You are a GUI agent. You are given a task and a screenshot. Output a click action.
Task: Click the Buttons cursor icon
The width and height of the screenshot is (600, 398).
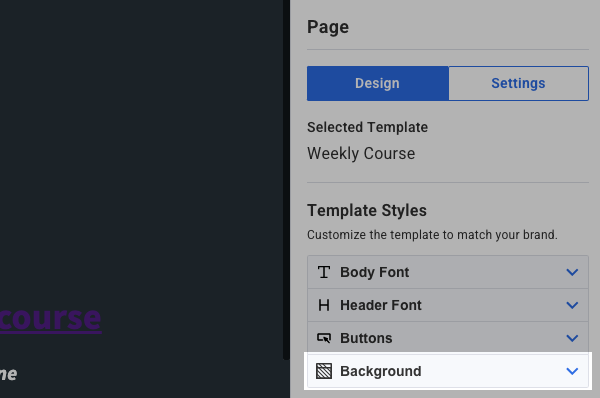324,338
